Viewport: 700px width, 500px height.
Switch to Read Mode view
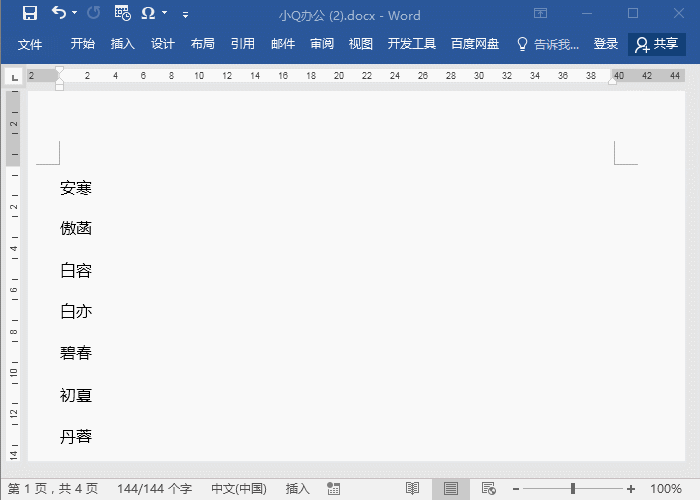(x=412, y=489)
